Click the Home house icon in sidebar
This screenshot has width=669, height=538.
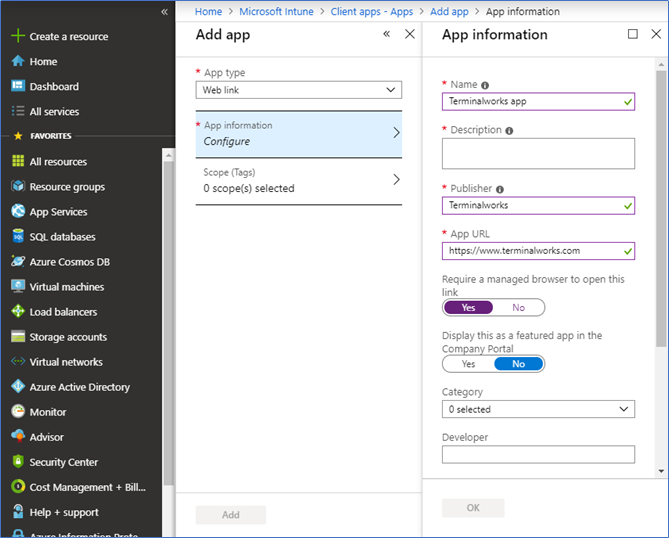(x=18, y=61)
